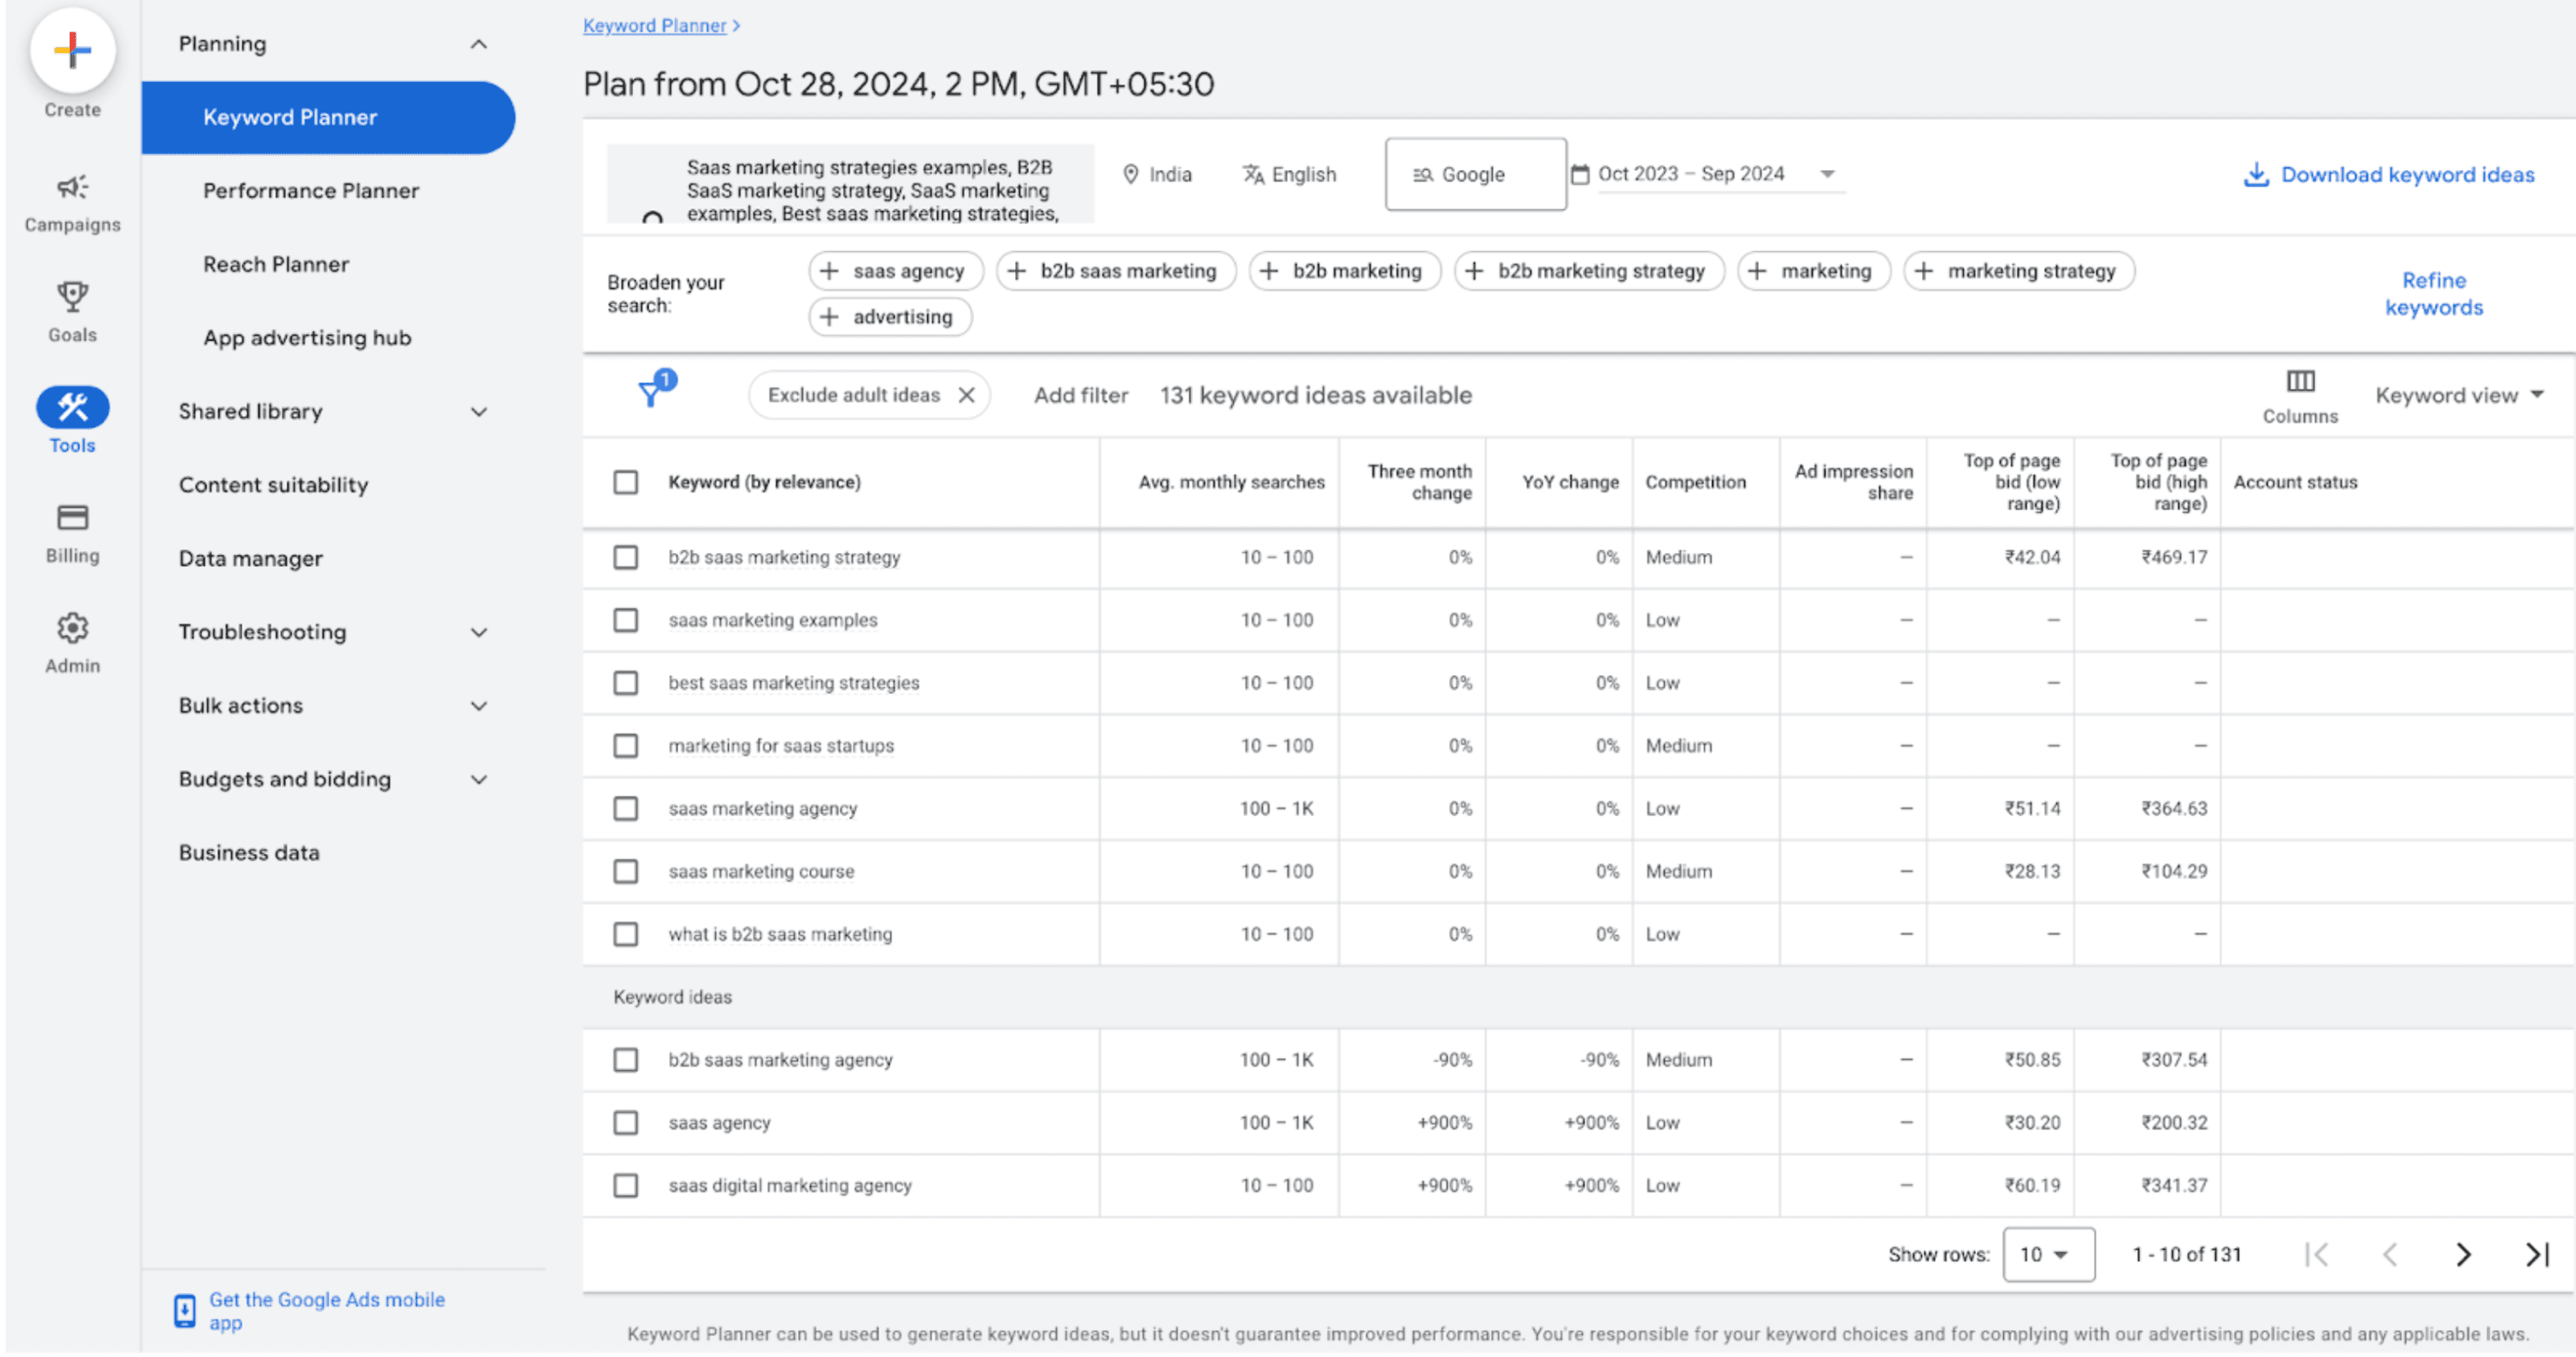Open the Google search network selector

1475,174
